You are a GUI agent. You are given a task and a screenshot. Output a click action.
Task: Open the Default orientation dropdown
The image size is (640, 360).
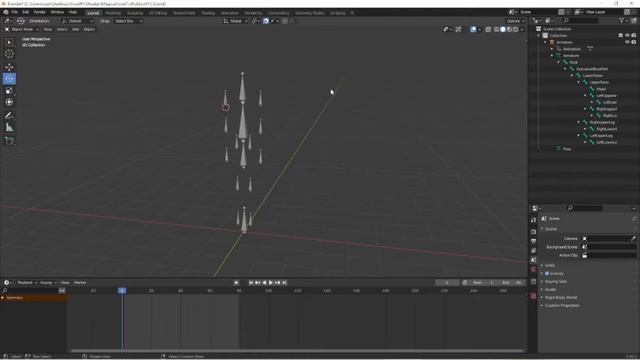(x=78, y=21)
